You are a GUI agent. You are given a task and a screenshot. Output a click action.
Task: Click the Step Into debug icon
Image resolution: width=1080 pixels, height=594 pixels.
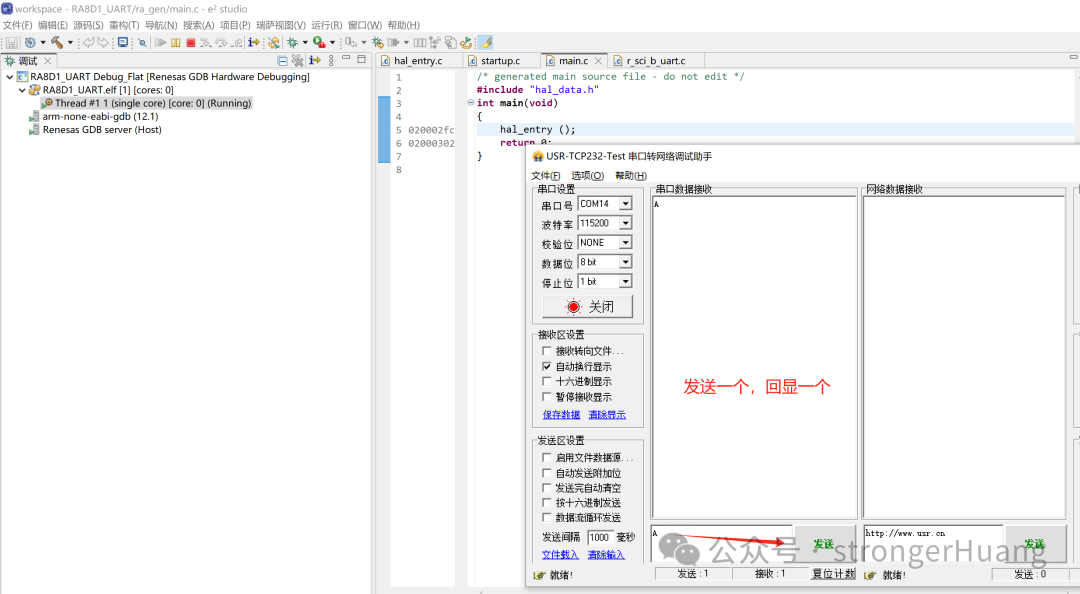pyautogui.click(x=206, y=42)
